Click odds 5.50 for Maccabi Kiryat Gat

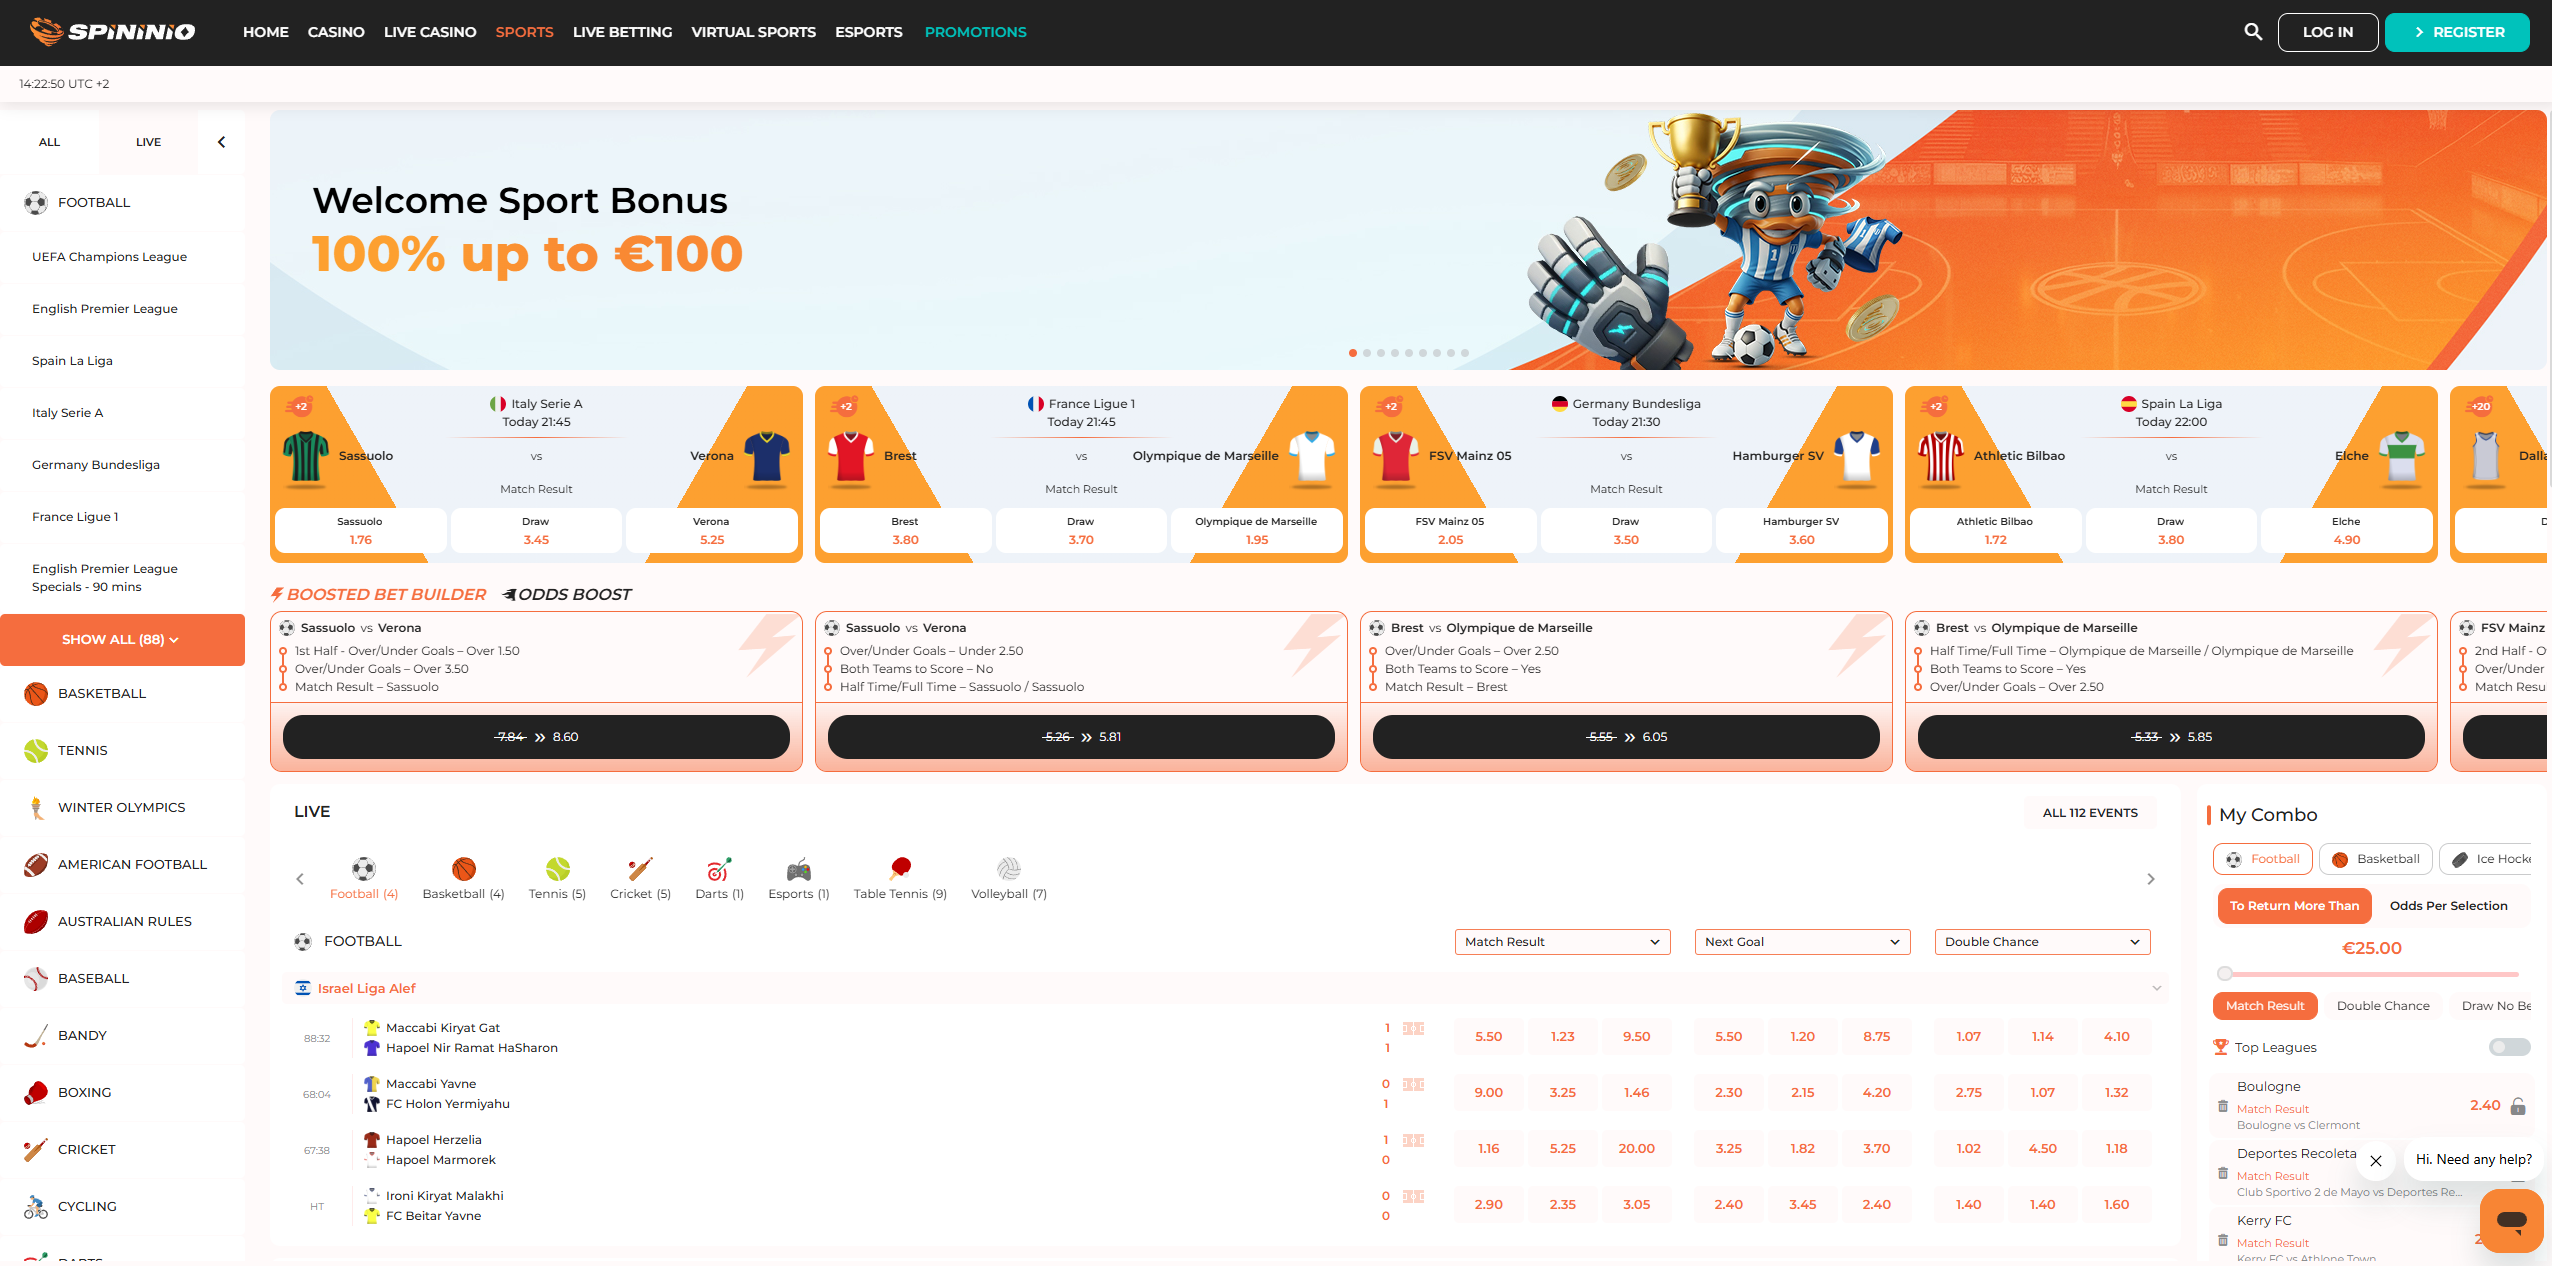click(x=1487, y=1036)
